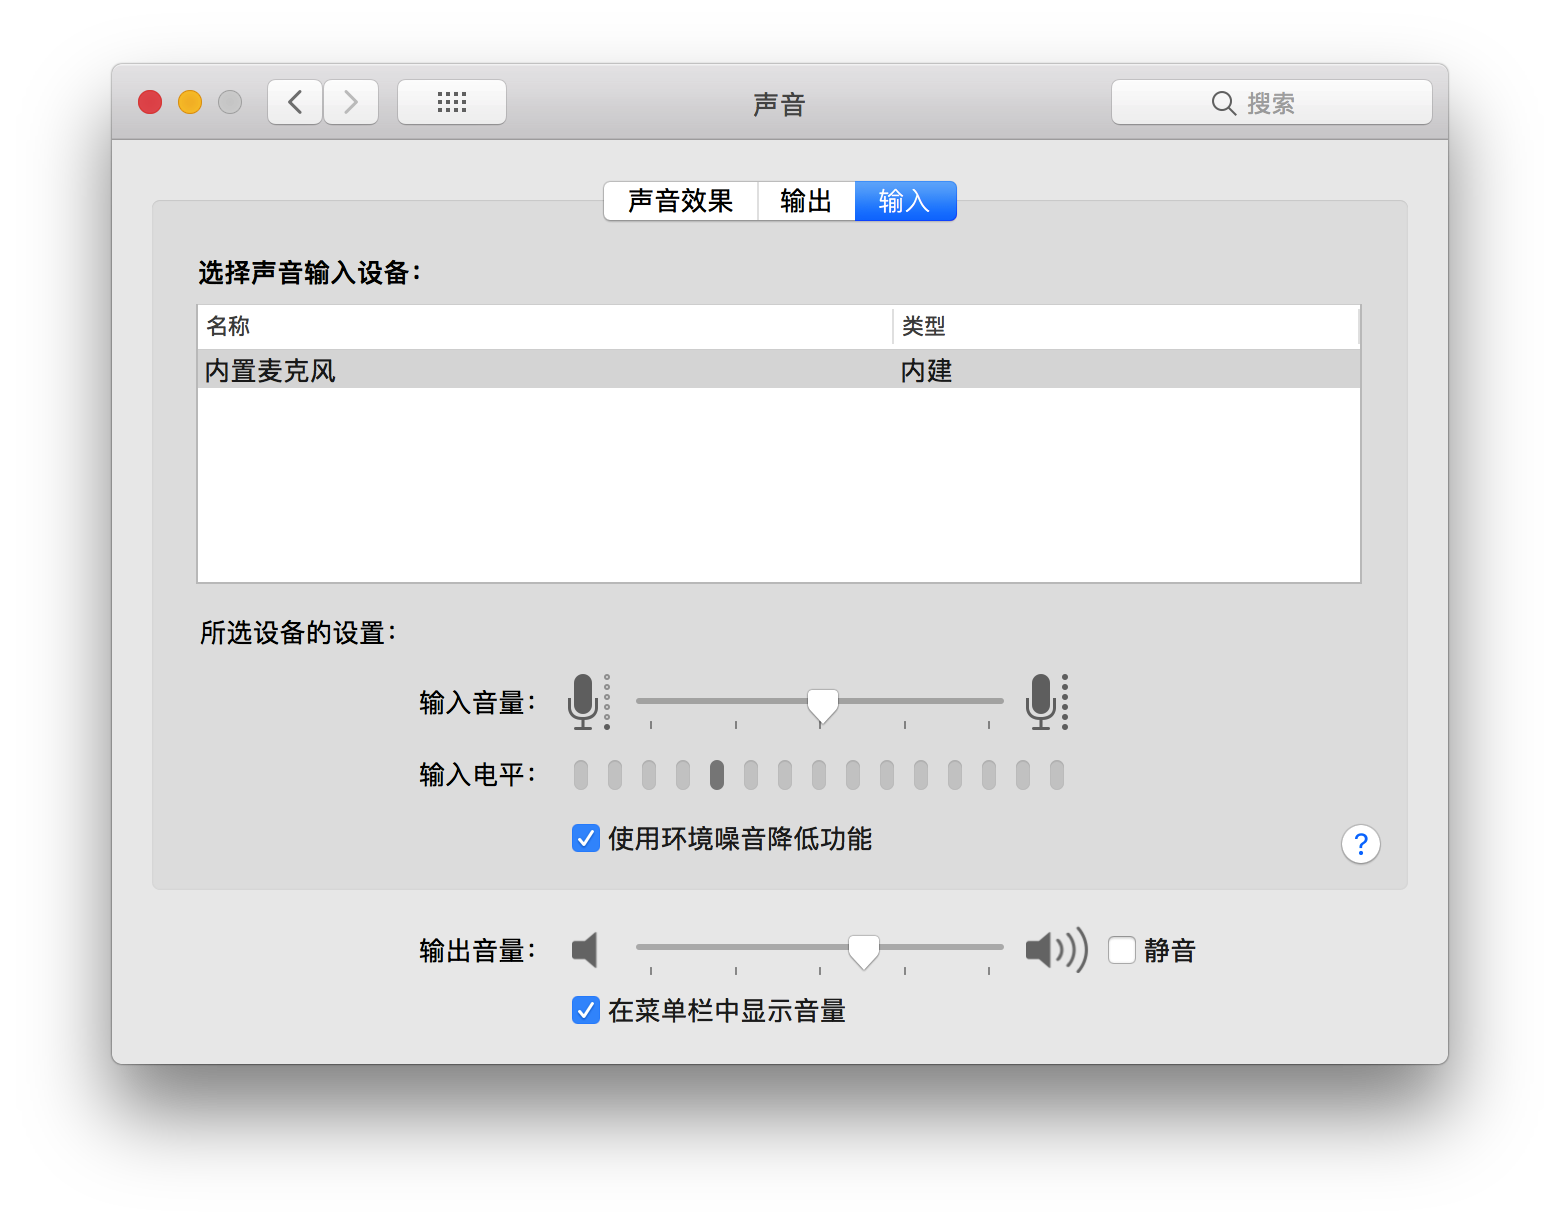The height and width of the screenshot is (1224, 1560).
Task: Close the 声音 window with red button
Action: coord(150,102)
